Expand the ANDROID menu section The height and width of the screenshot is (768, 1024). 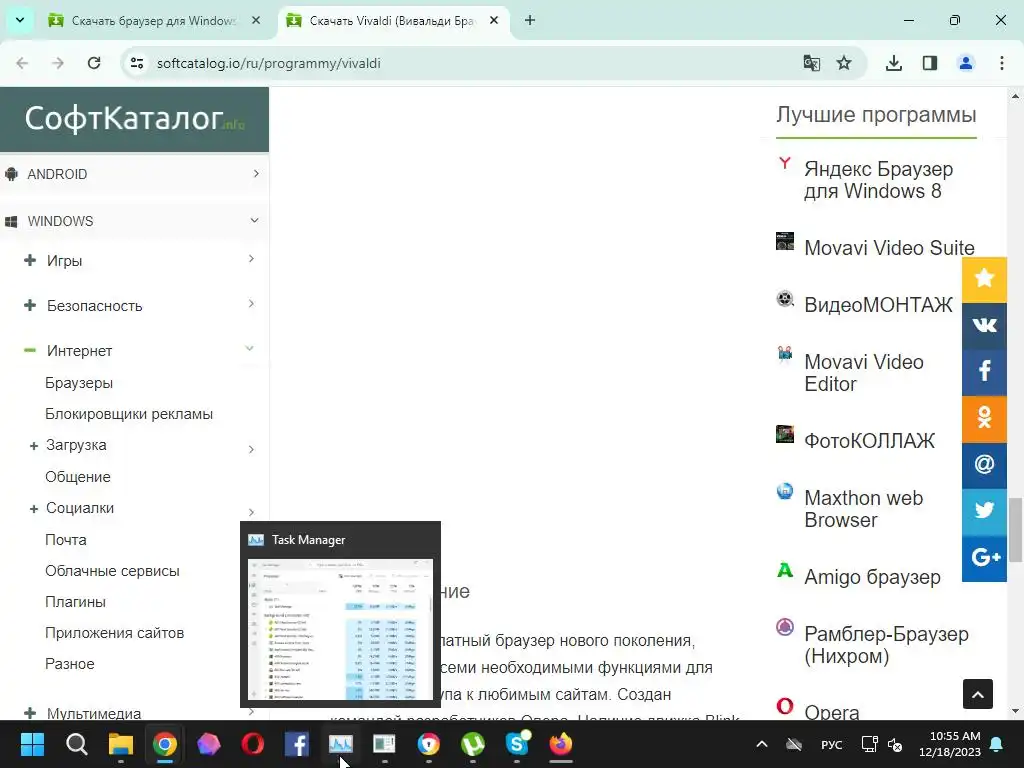coord(256,174)
